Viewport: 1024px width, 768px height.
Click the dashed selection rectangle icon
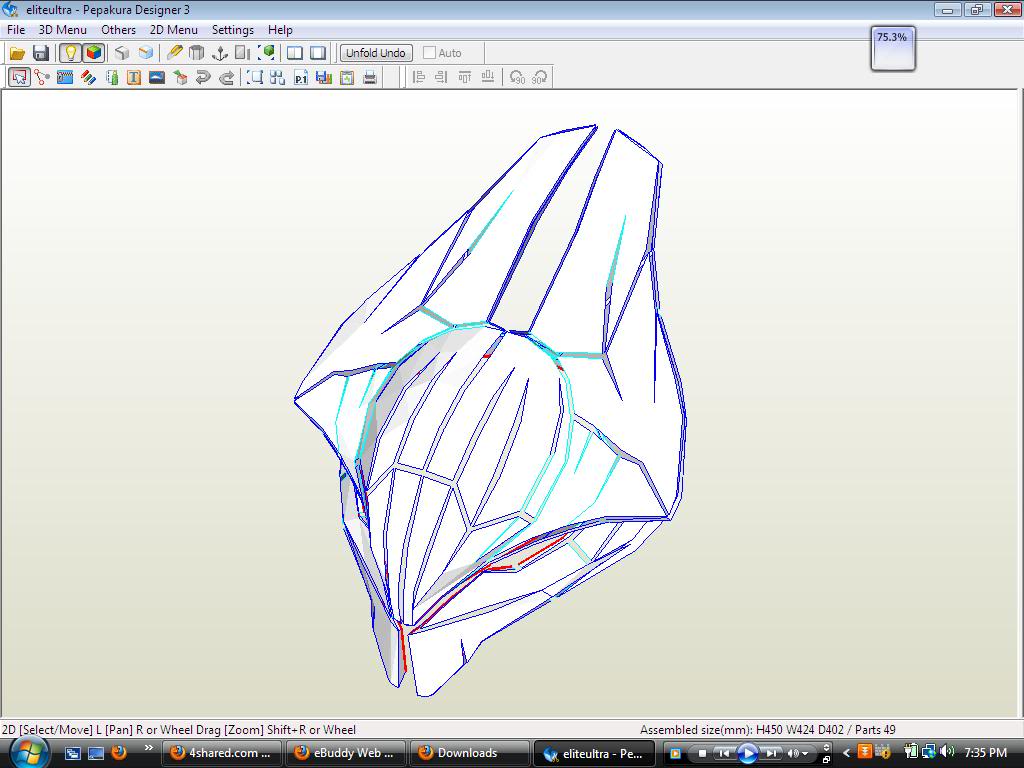point(255,78)
